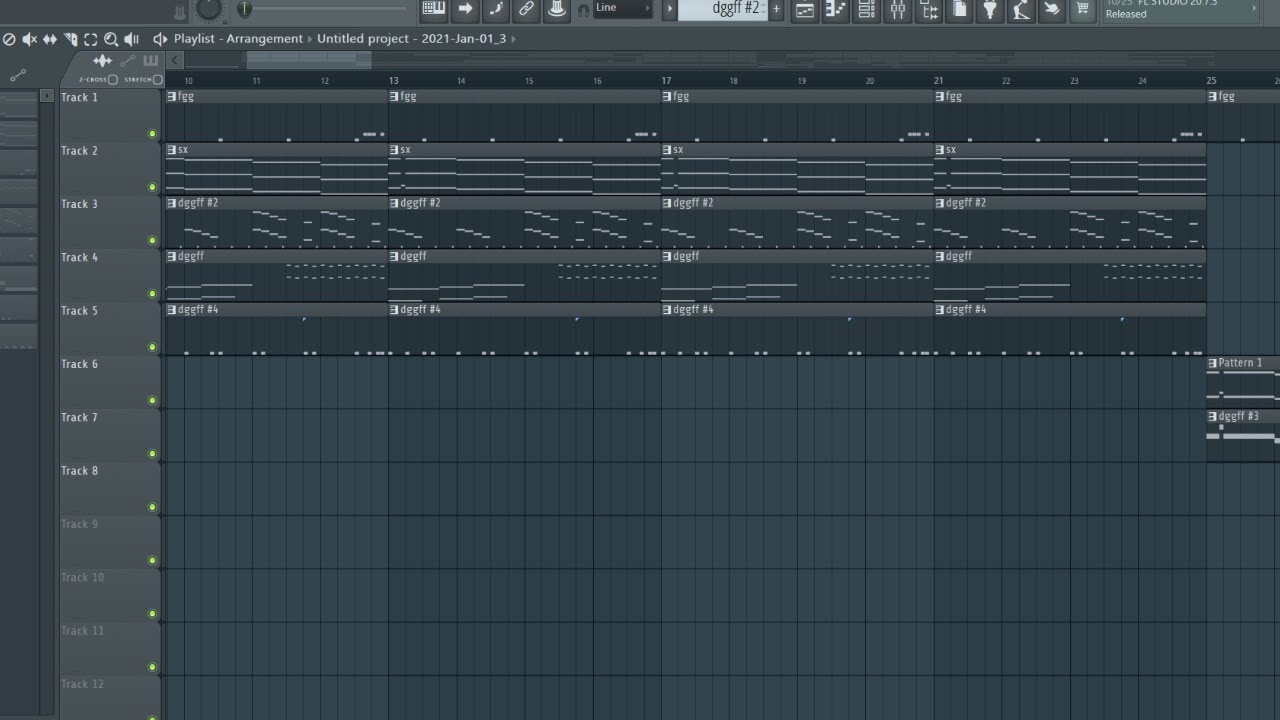Pick the Zoom magnifier tool
The height and width of the screenshot is (720, 1280).
point(111,39)
